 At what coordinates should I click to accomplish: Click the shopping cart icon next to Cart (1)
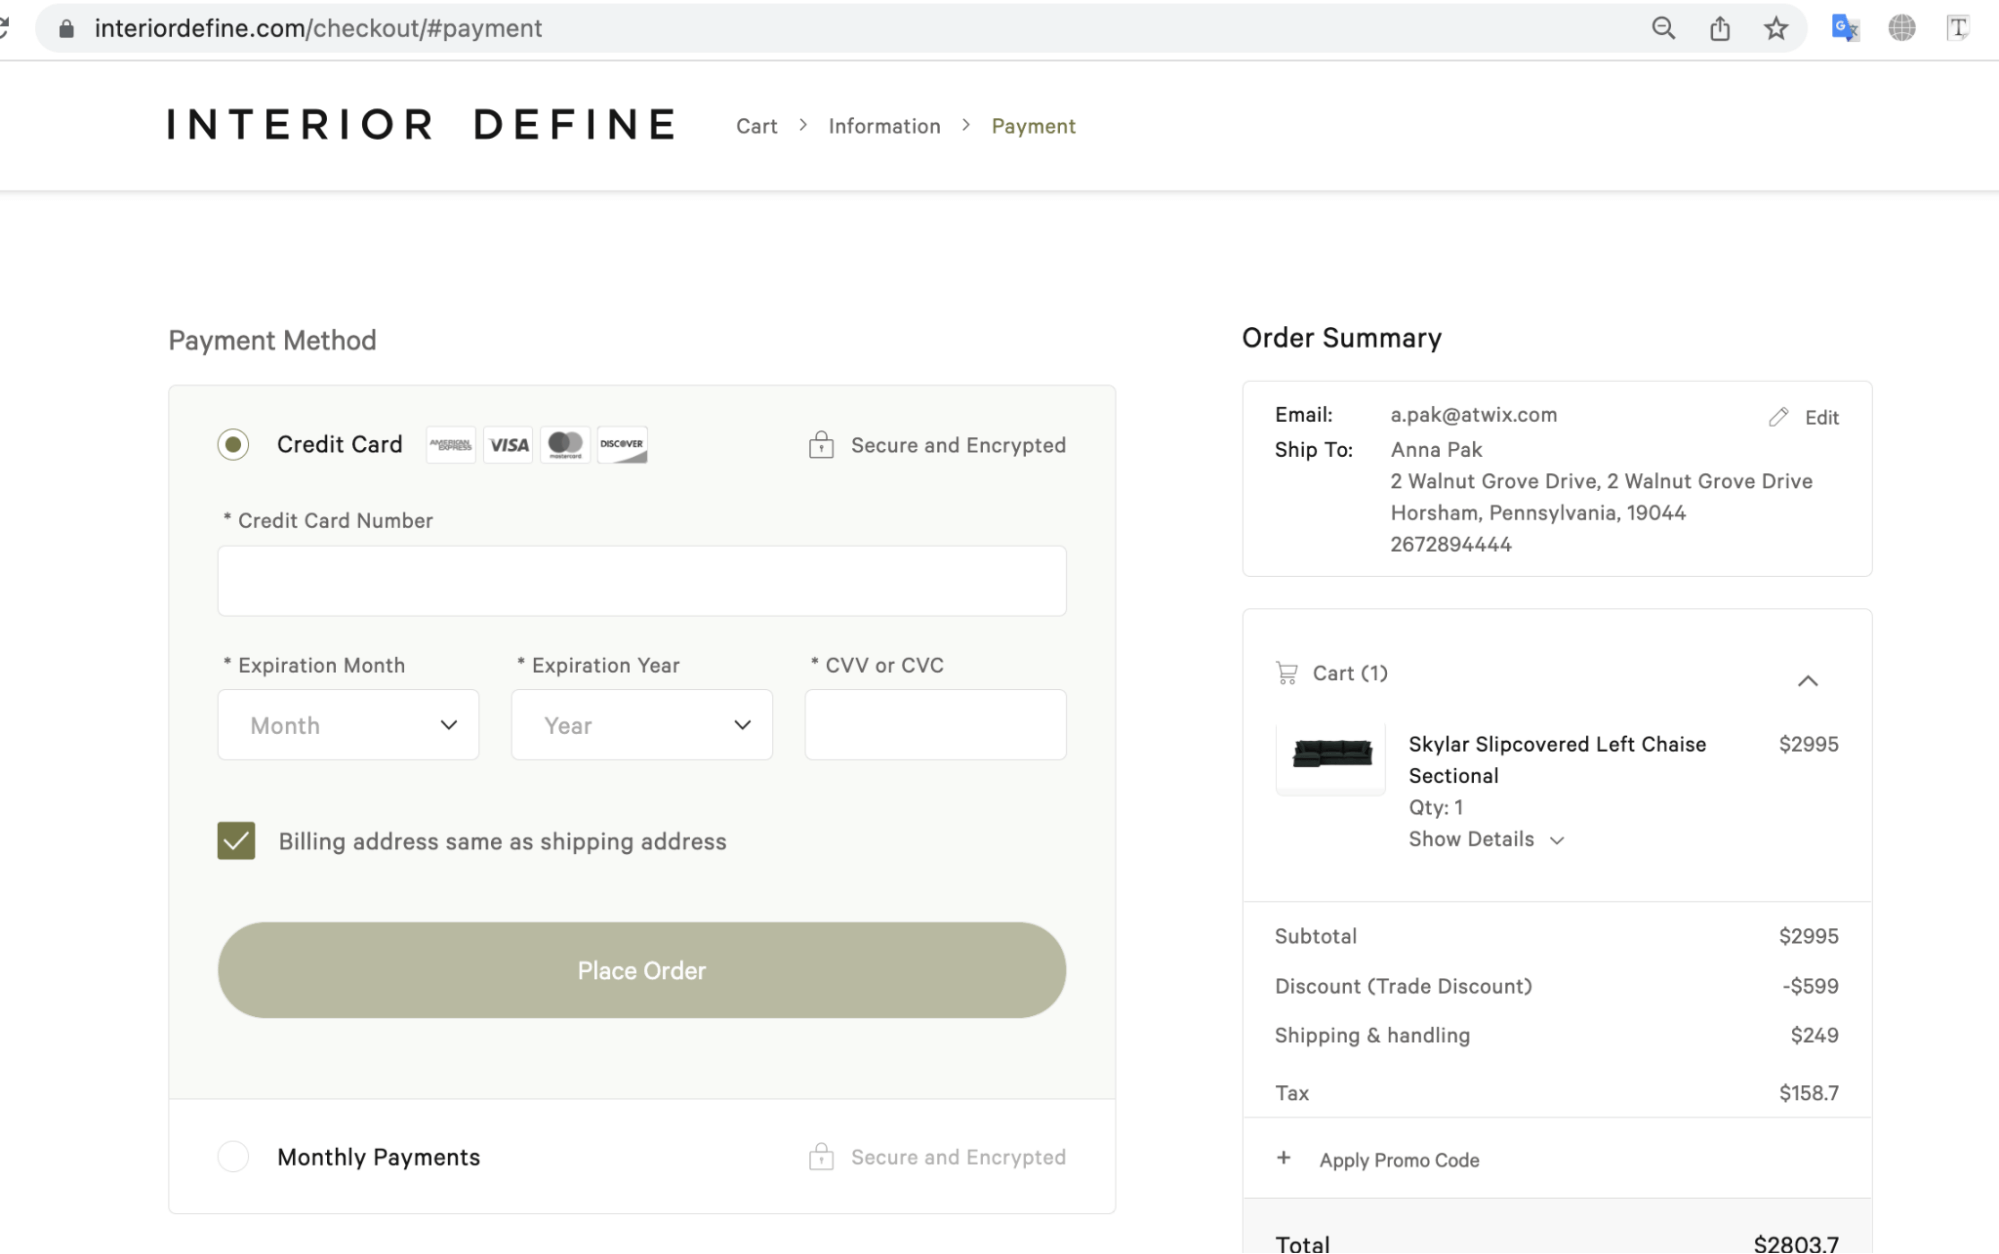(1287, 673)
